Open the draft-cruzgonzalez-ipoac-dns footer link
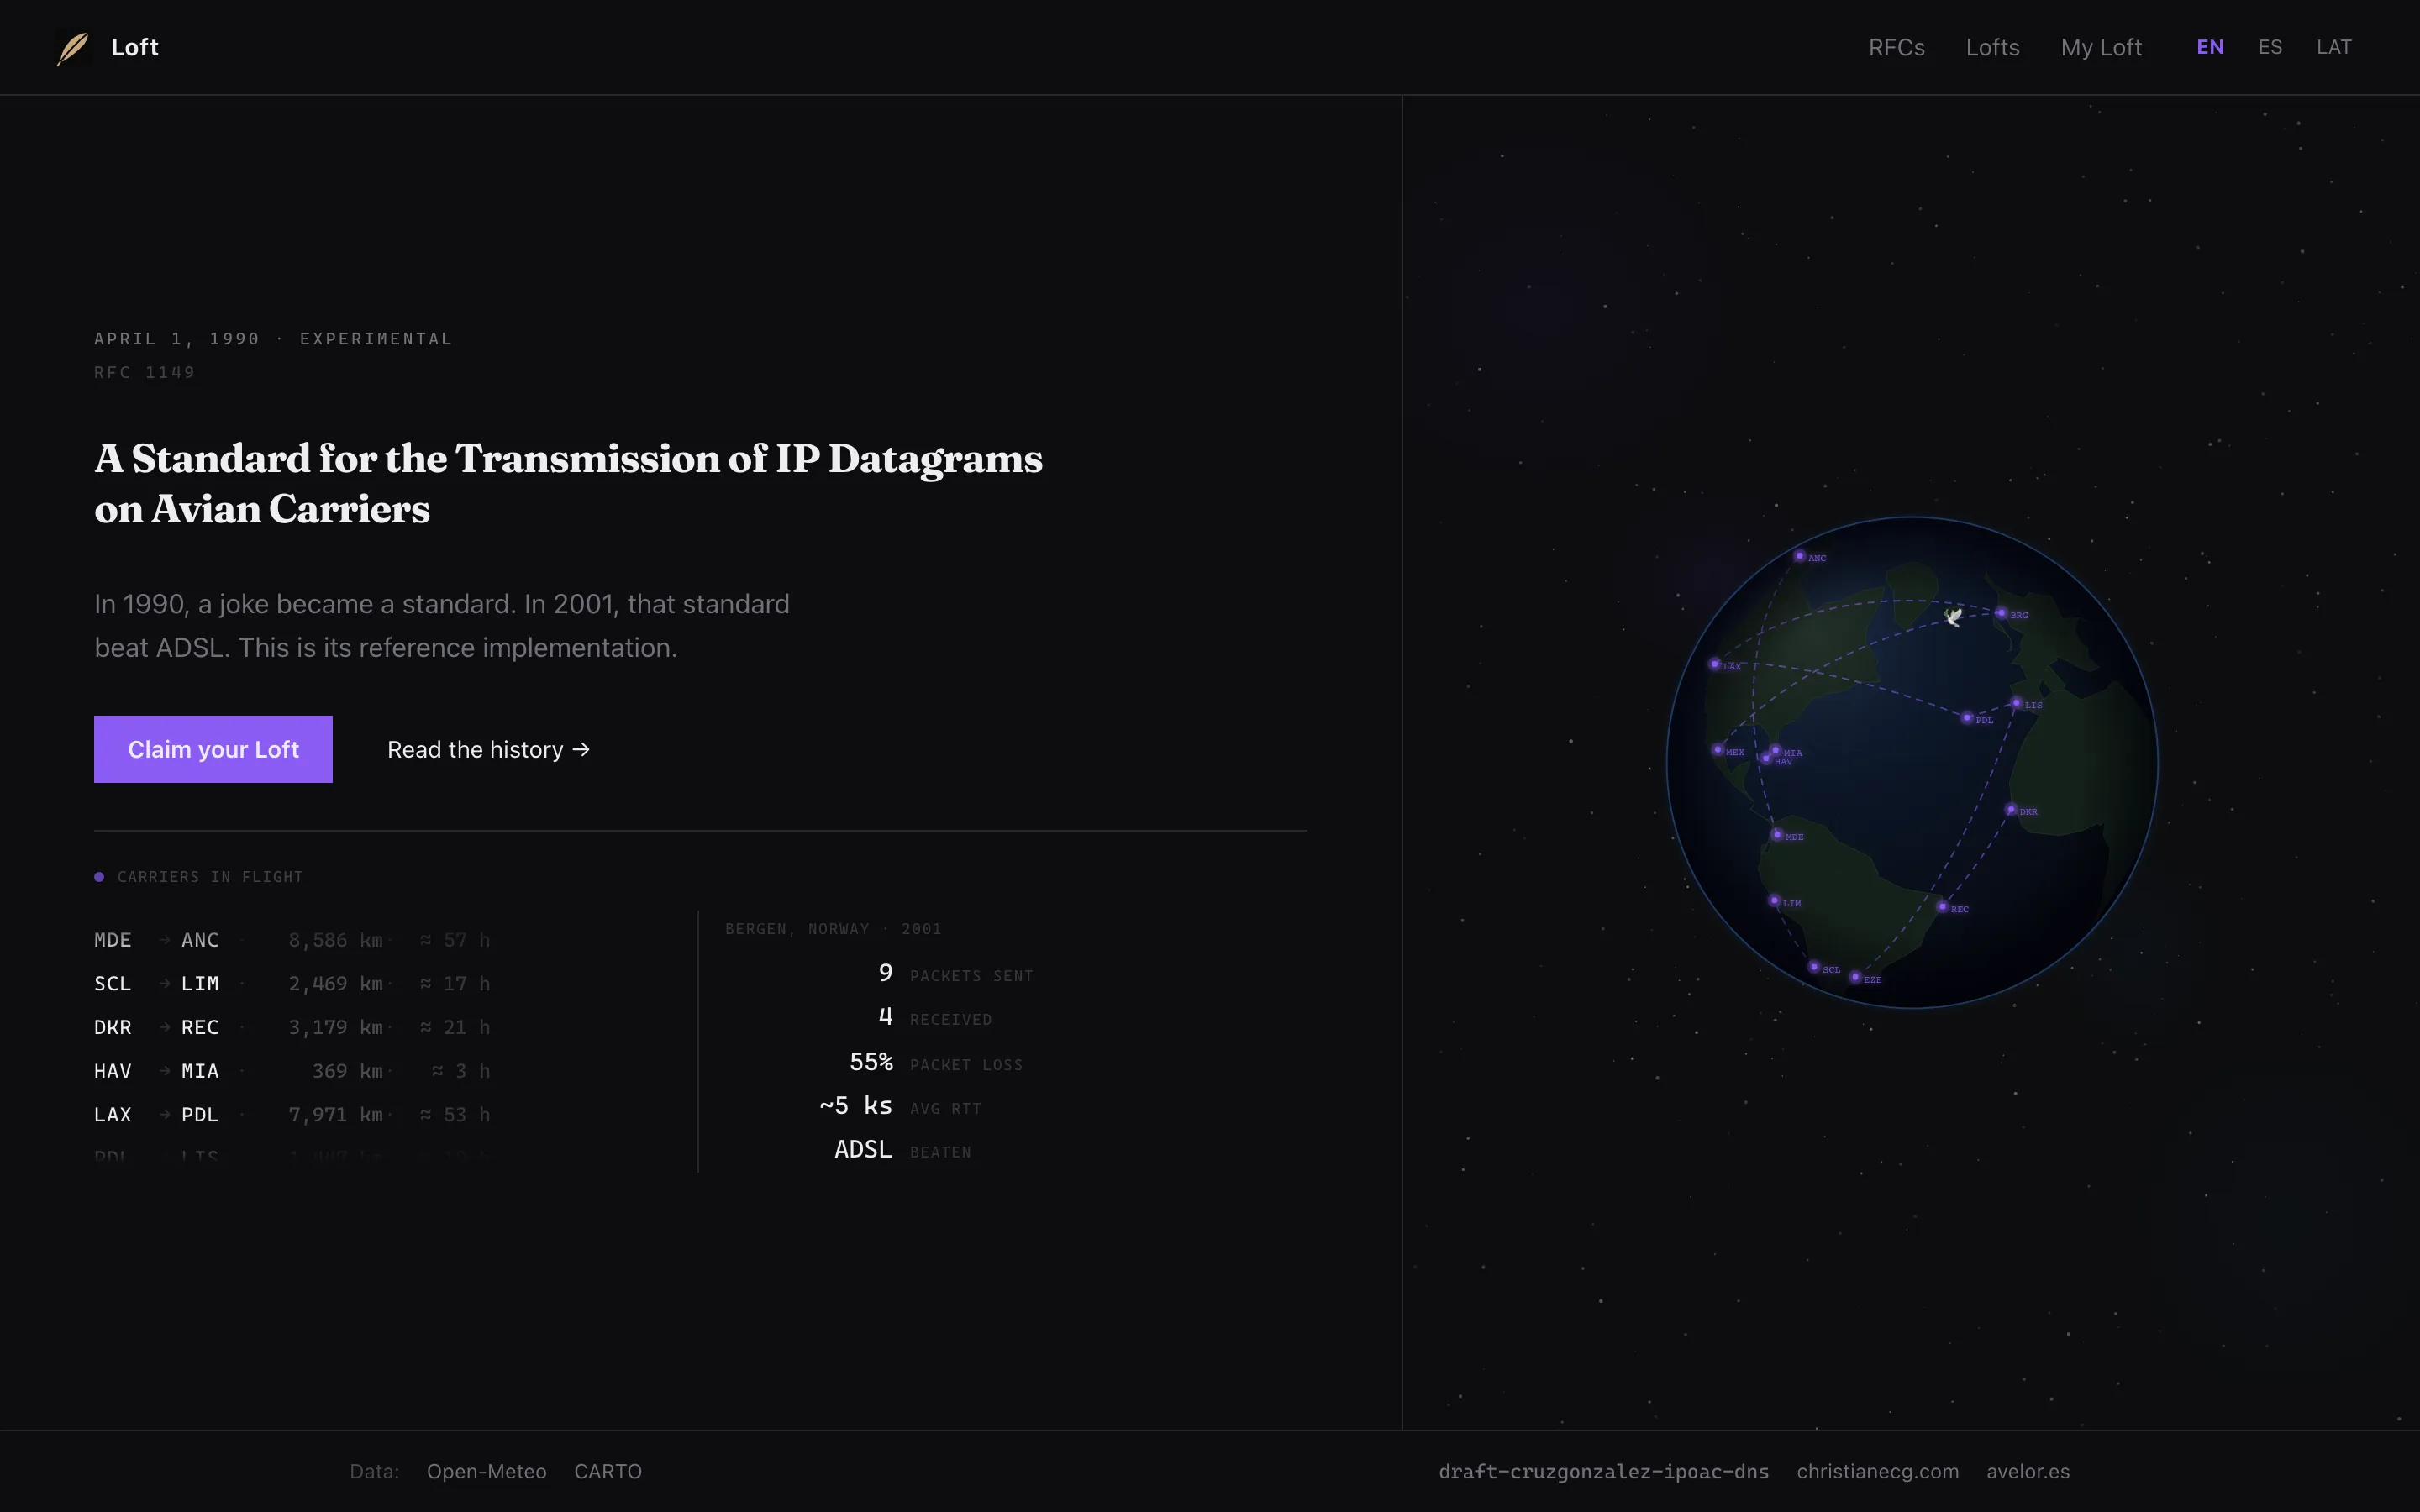 (1604, 1471)
